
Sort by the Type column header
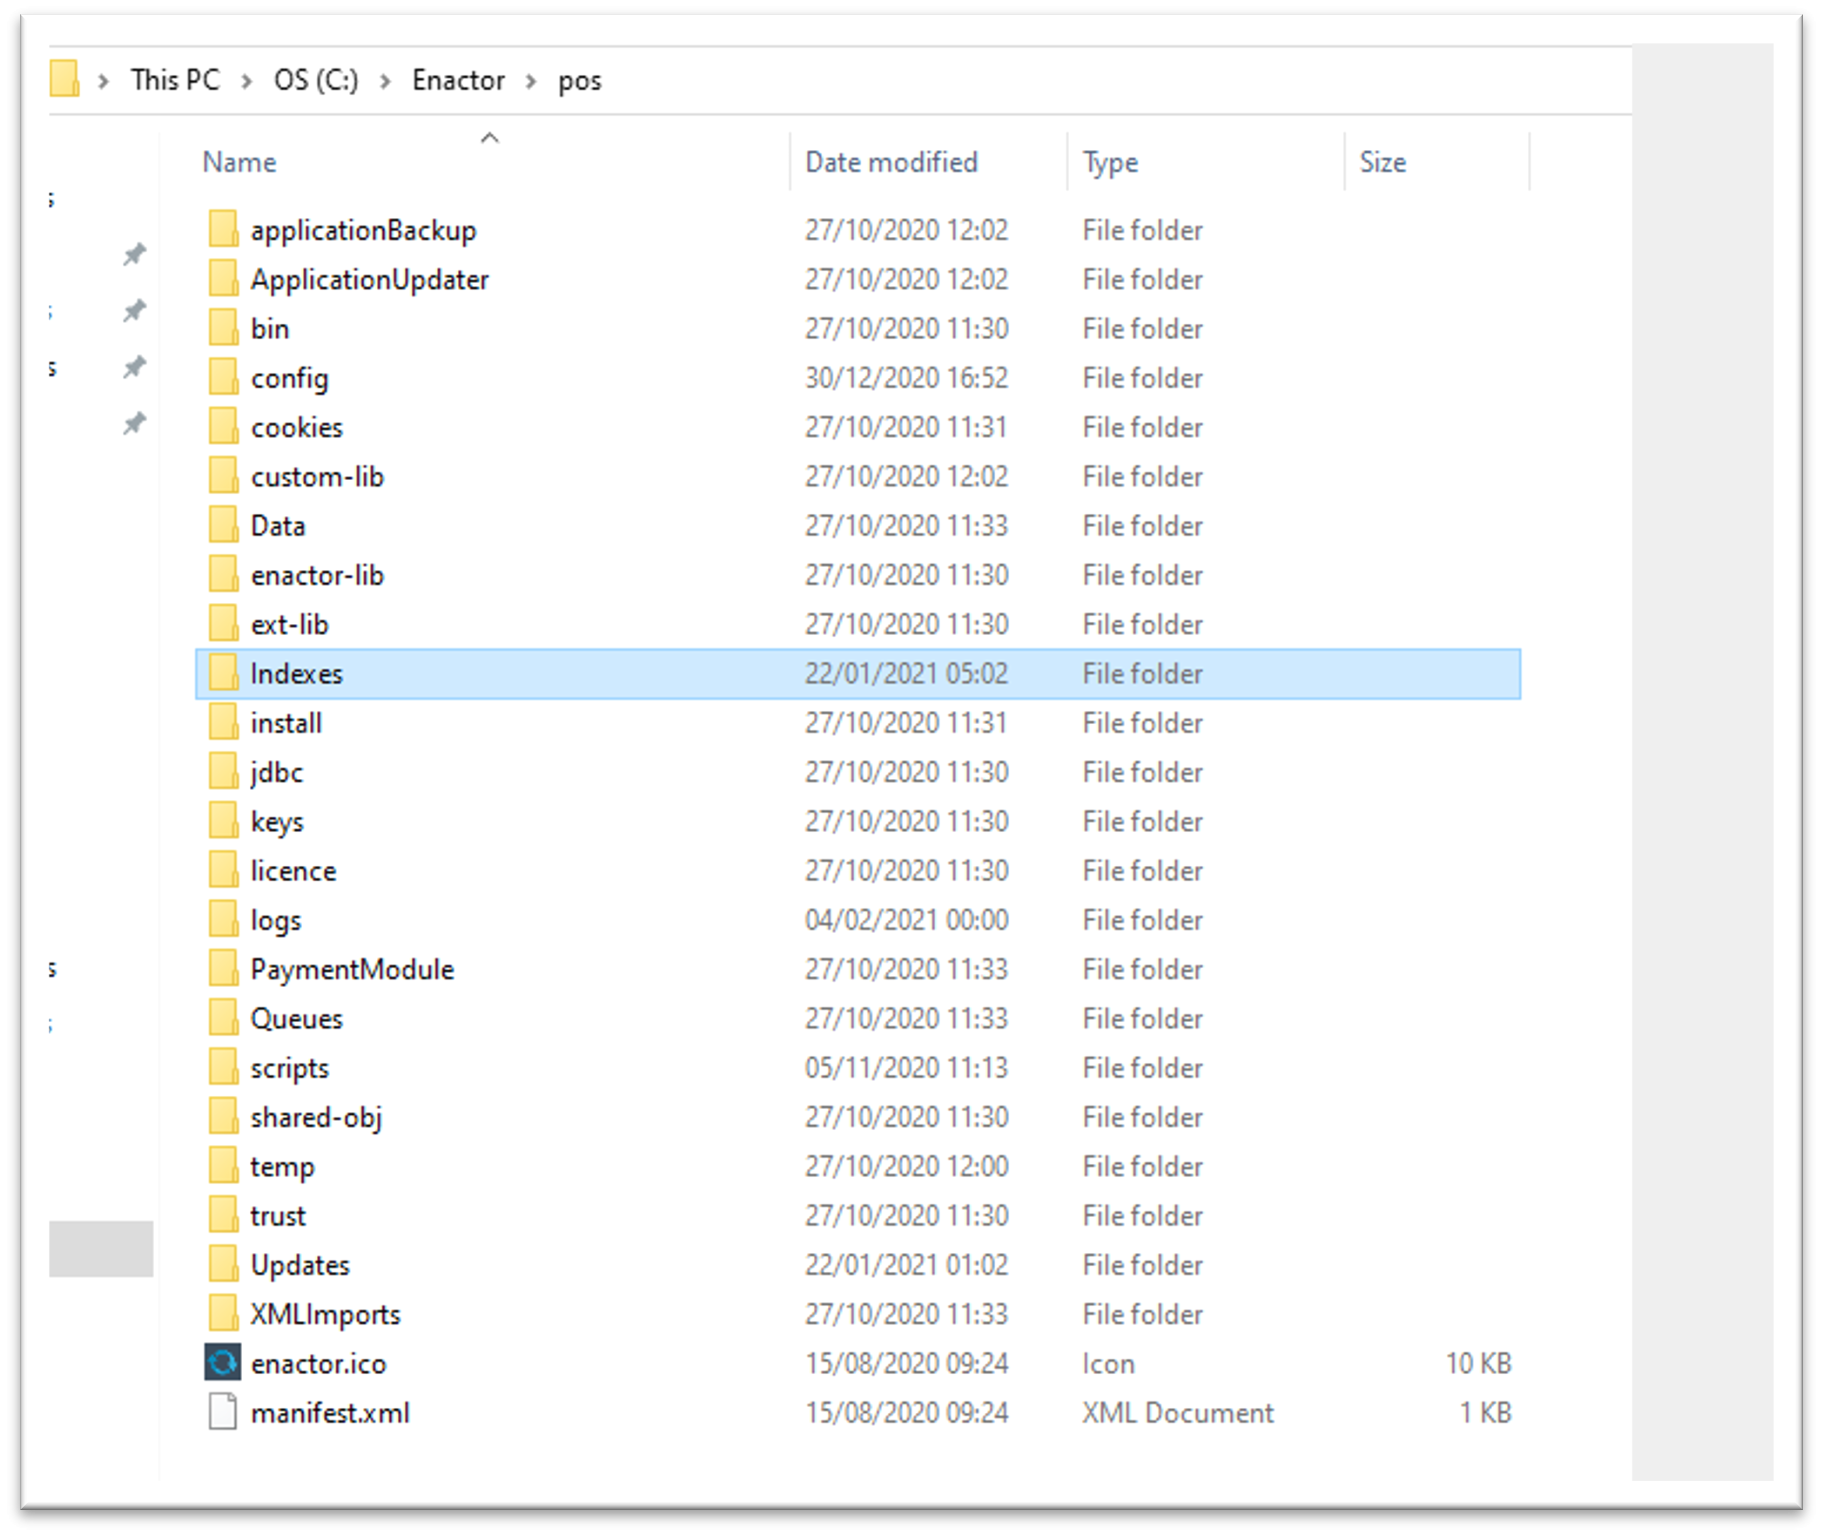tap(1110, 162)
